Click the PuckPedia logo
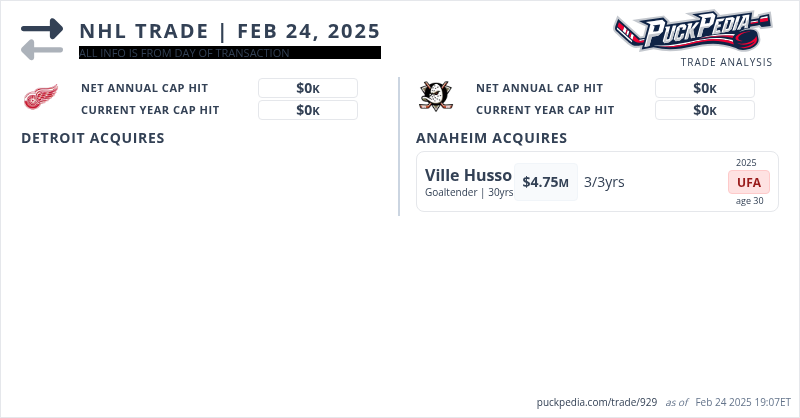 coord(692,32)
